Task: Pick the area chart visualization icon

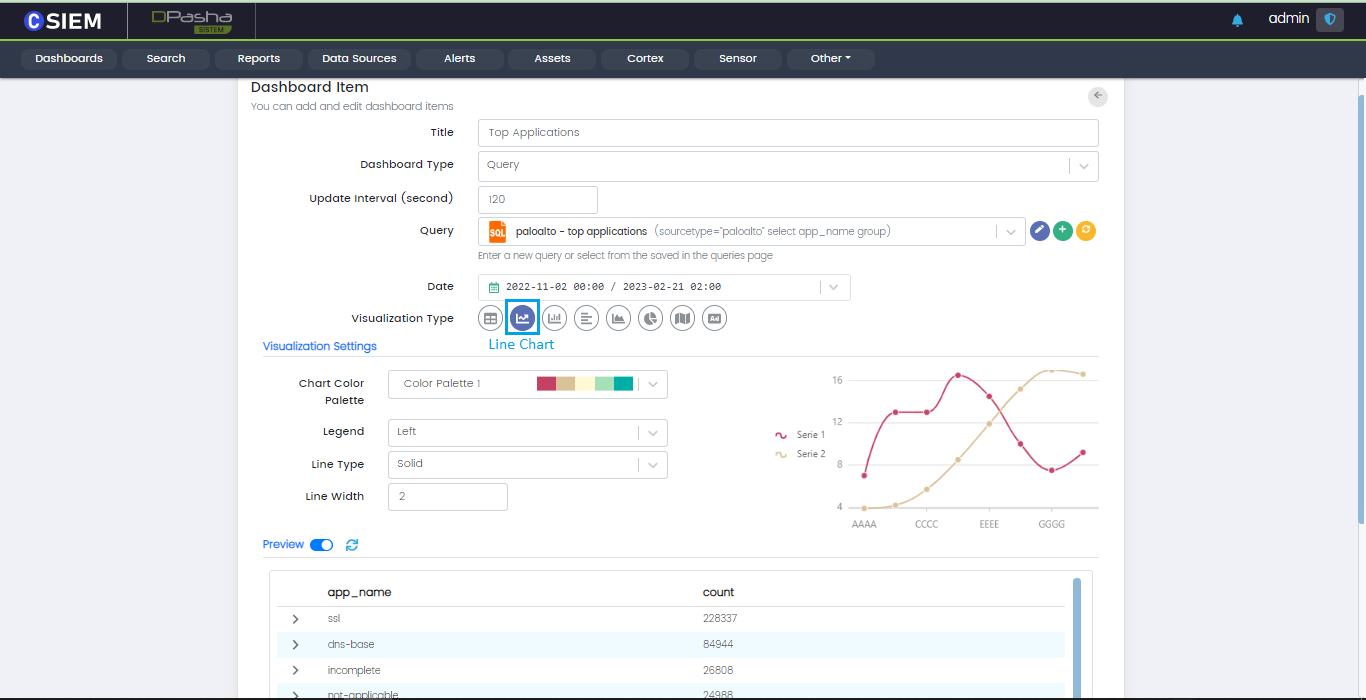Action: coord(618,318)
